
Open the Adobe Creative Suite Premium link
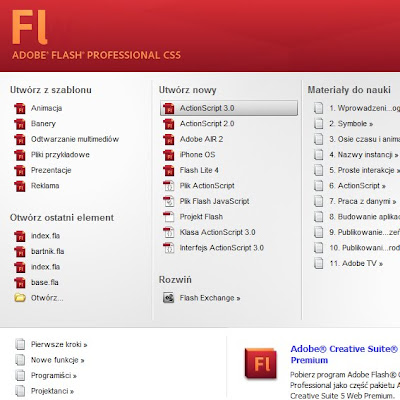(x=344, y=354)
